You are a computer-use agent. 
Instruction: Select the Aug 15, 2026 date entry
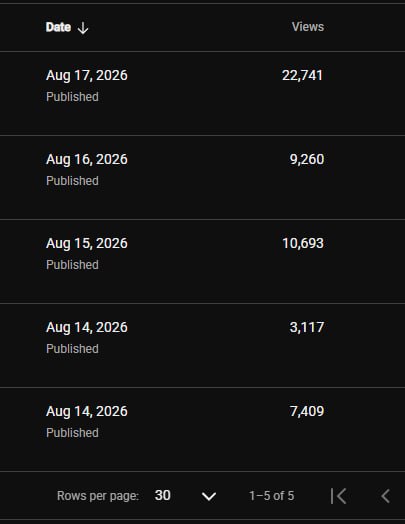(87, 243)
